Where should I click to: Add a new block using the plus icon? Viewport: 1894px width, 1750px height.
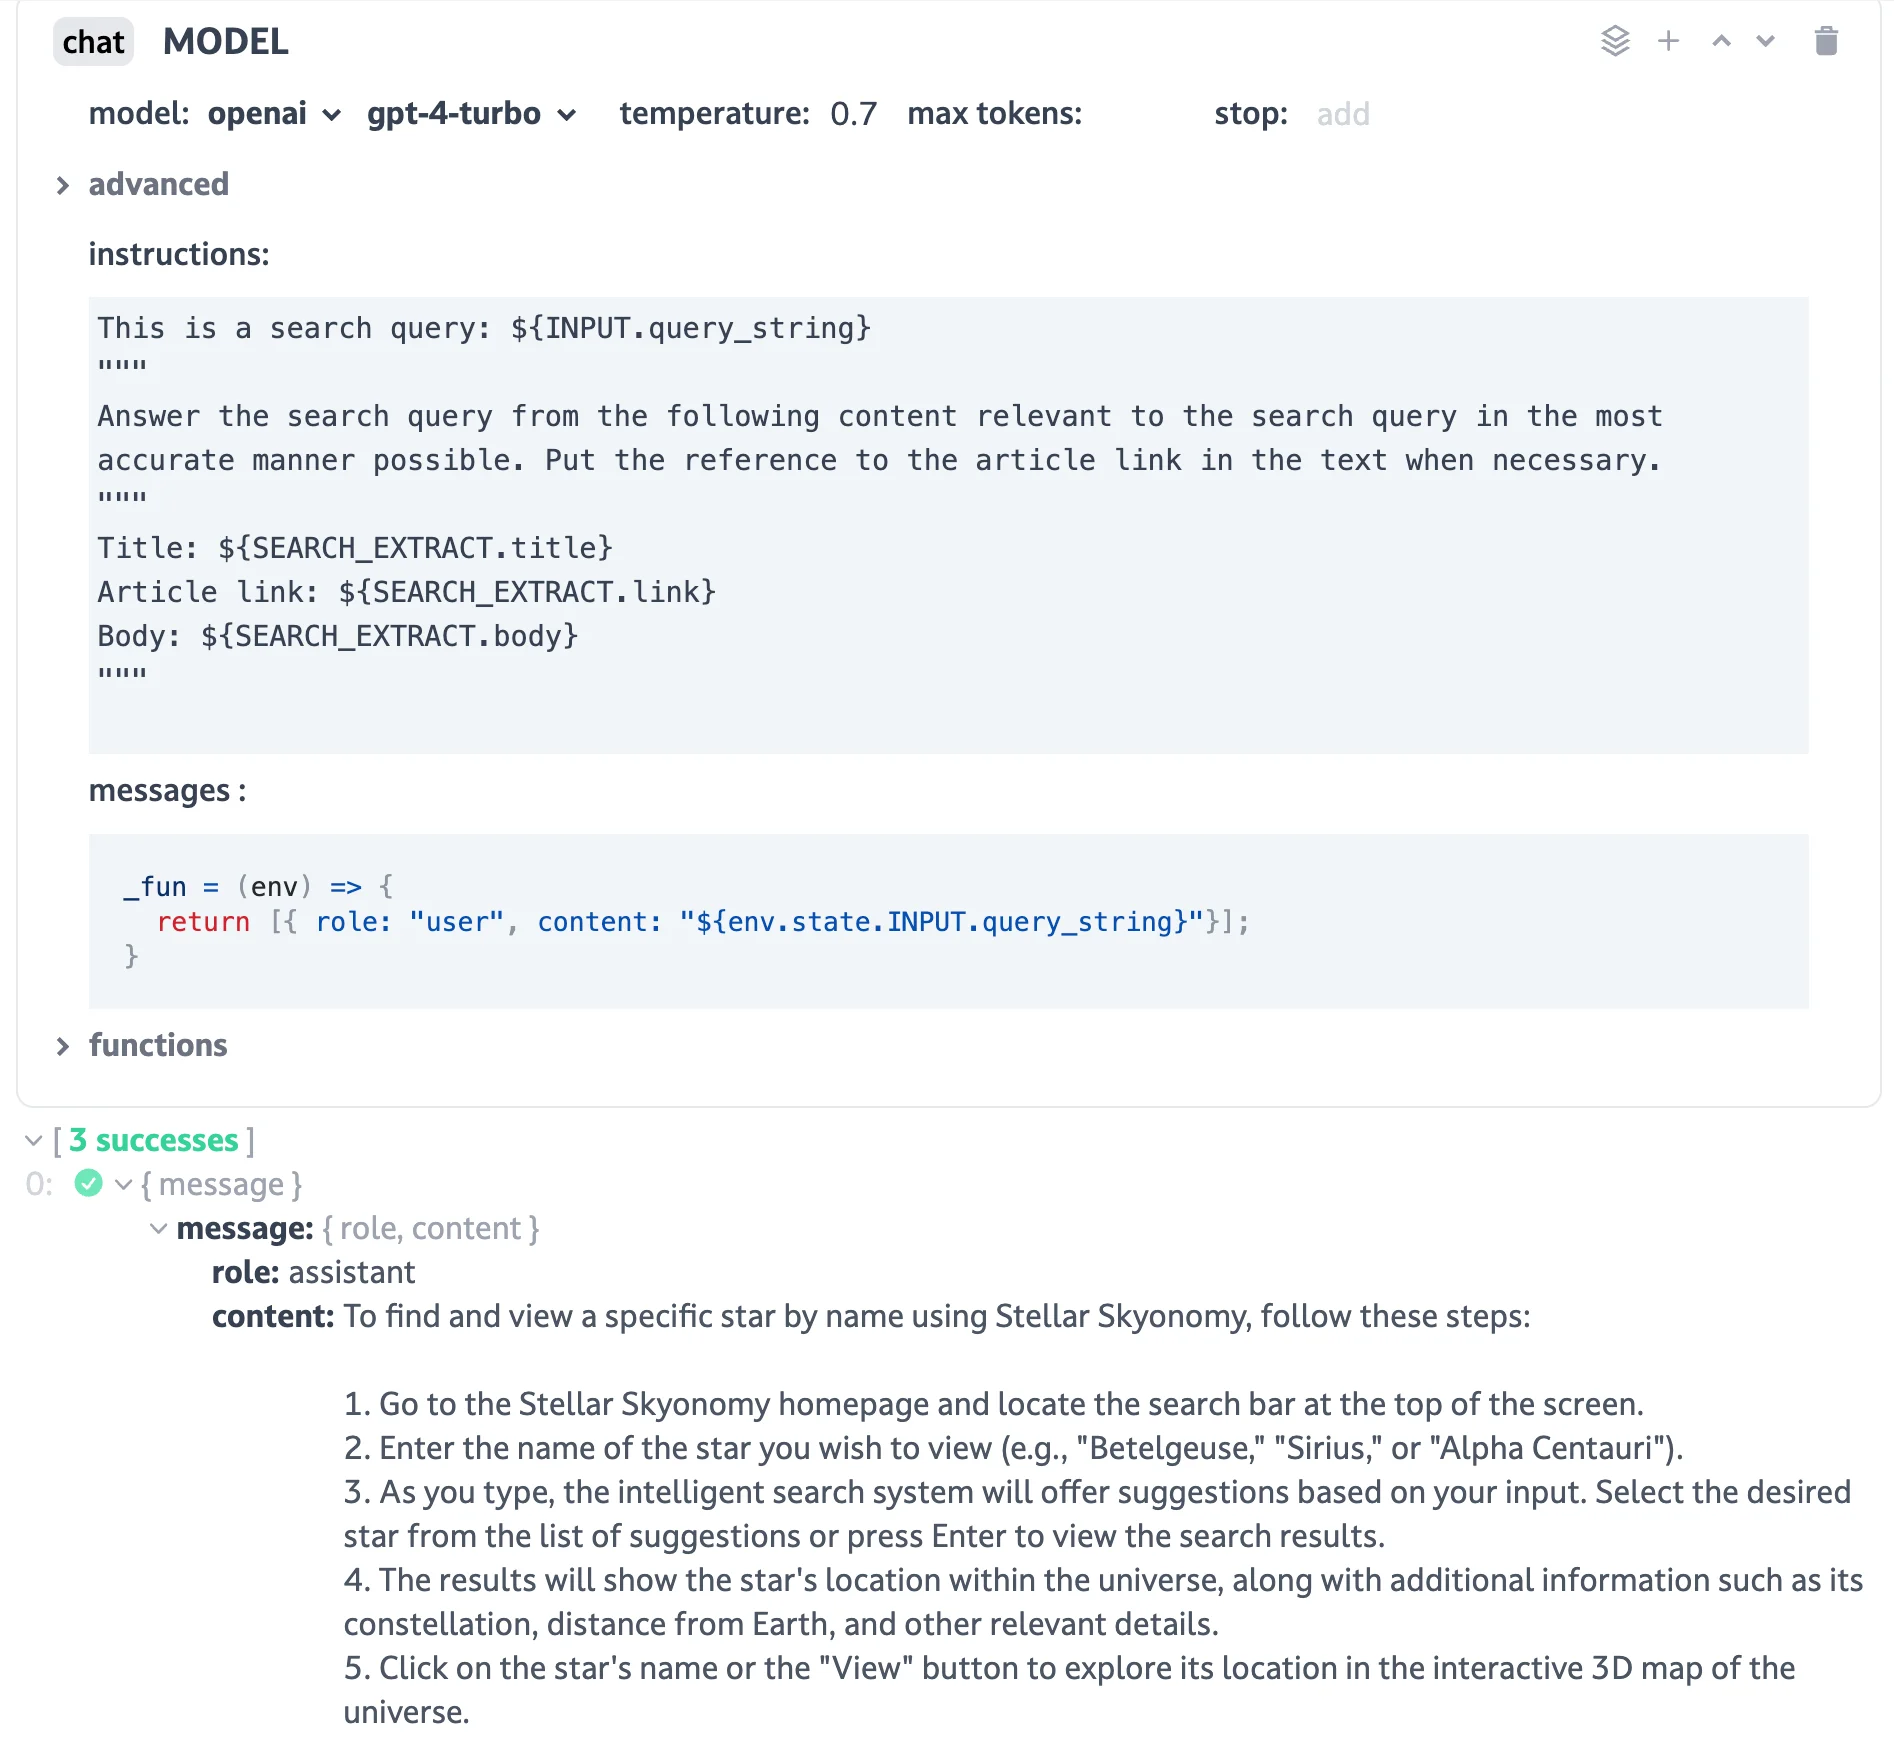pyautogui.click(x=1668, y=41)
